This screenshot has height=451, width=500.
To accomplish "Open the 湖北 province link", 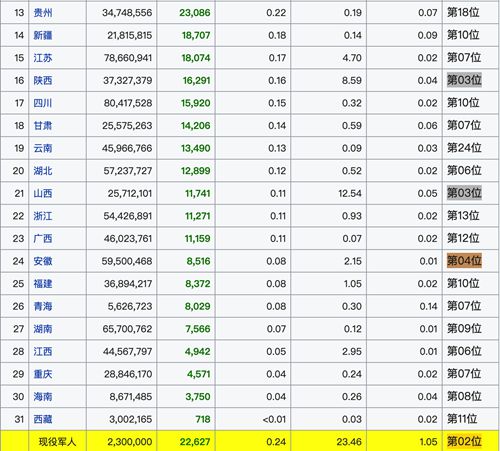I will (x=43, y=171).
